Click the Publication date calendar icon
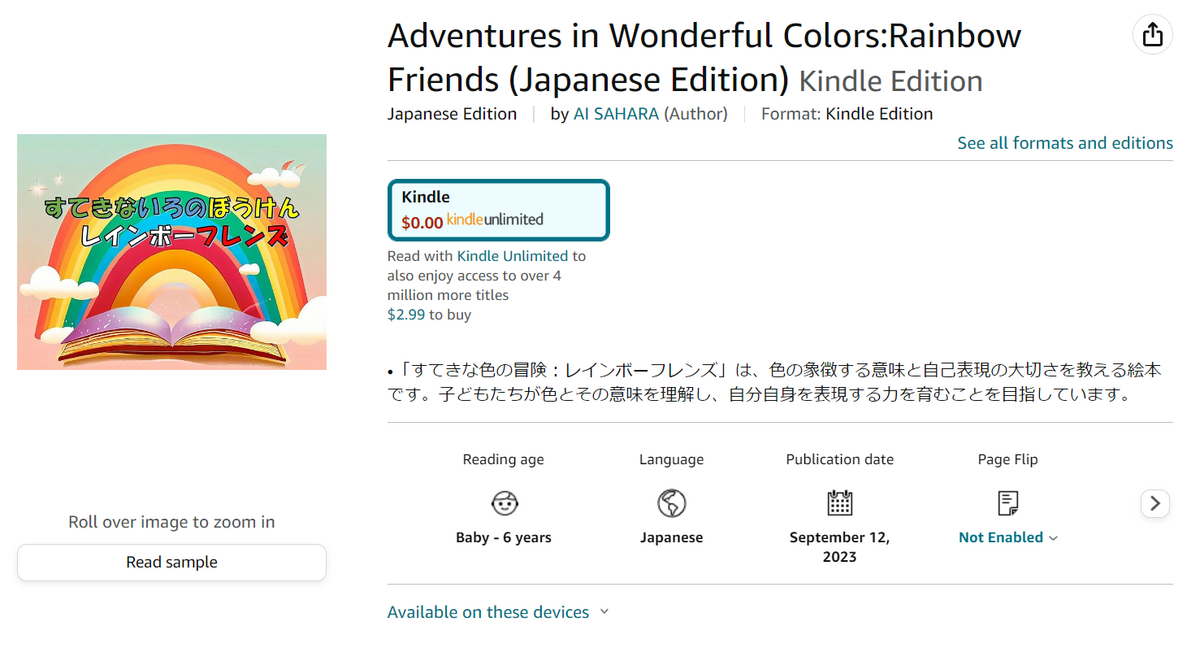Image resolution: width=1200 pixels, height=648 pixels. click(839, 503)
